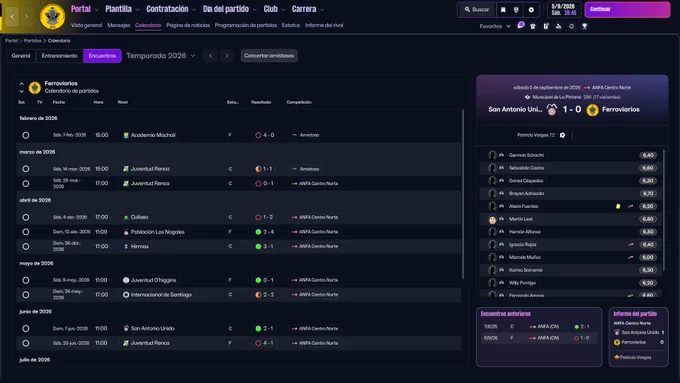This screenshot has width=680, height=383.
Task: Select radio for Juventud O'Higgins match
Action: click(x=26, y=280)
